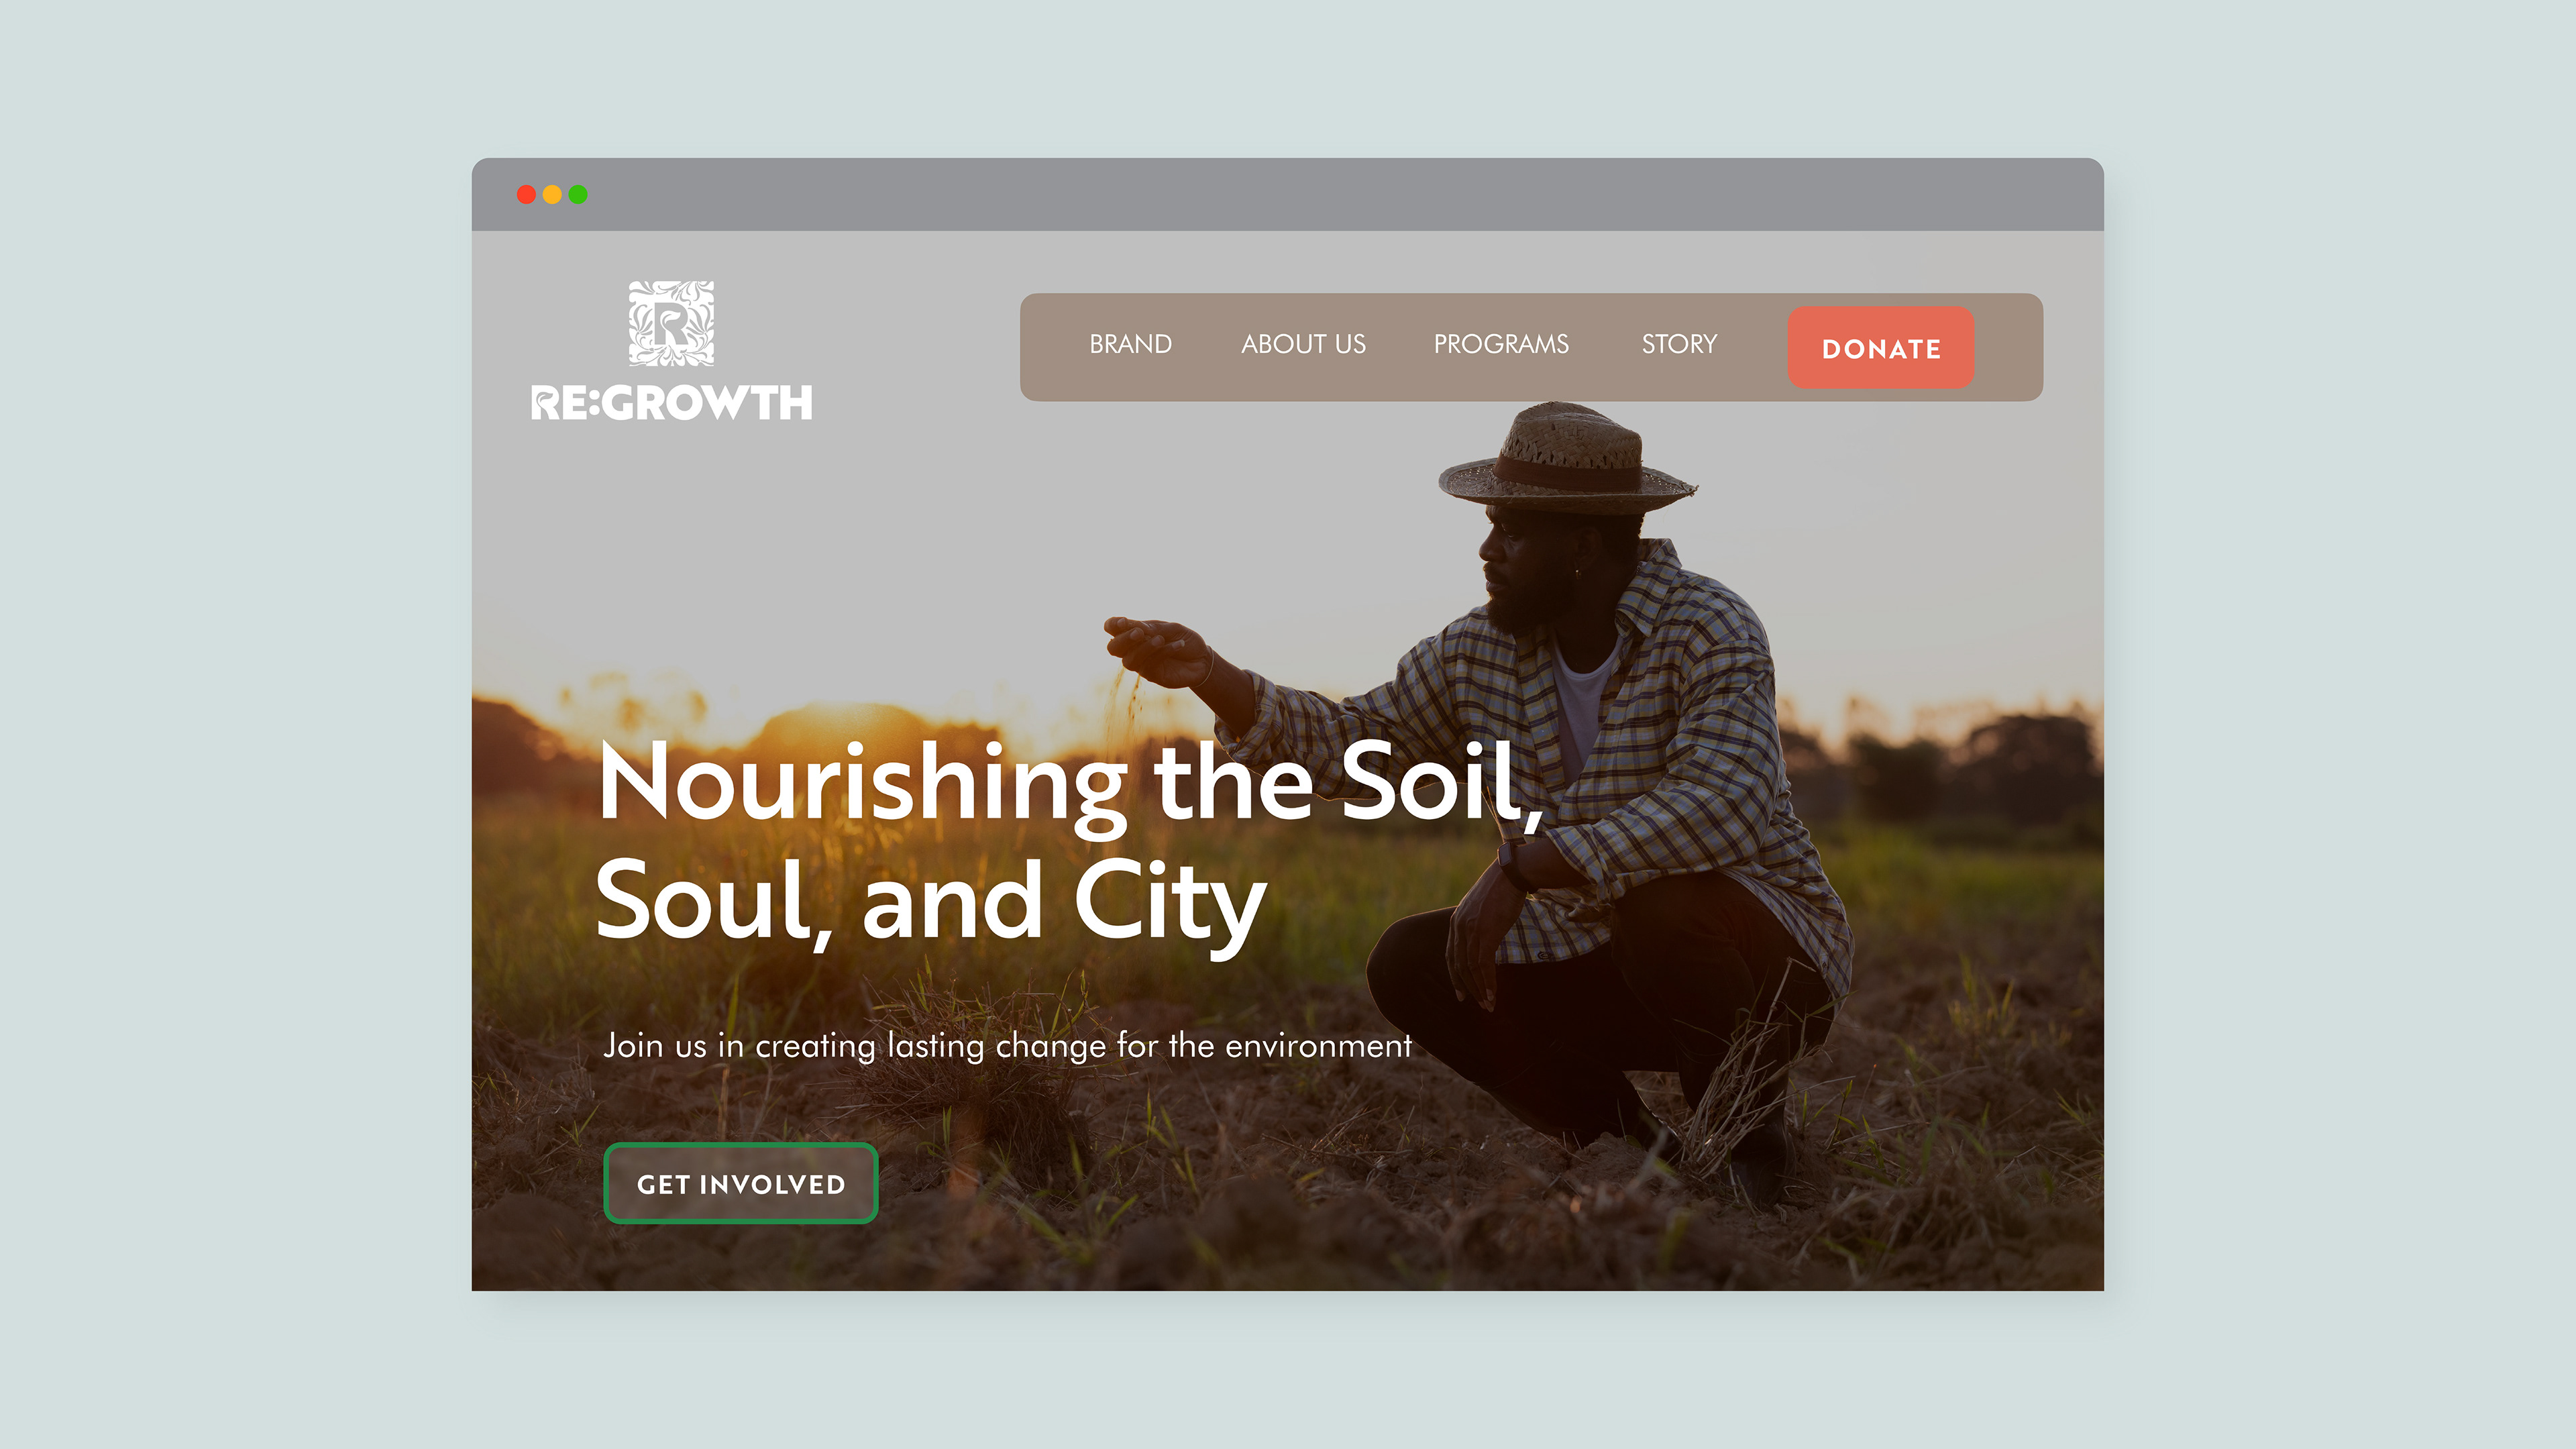This screenshot has width=2576, height=1449.
Task: Maximize the window using the green dot
Action: tap(578, 194)
